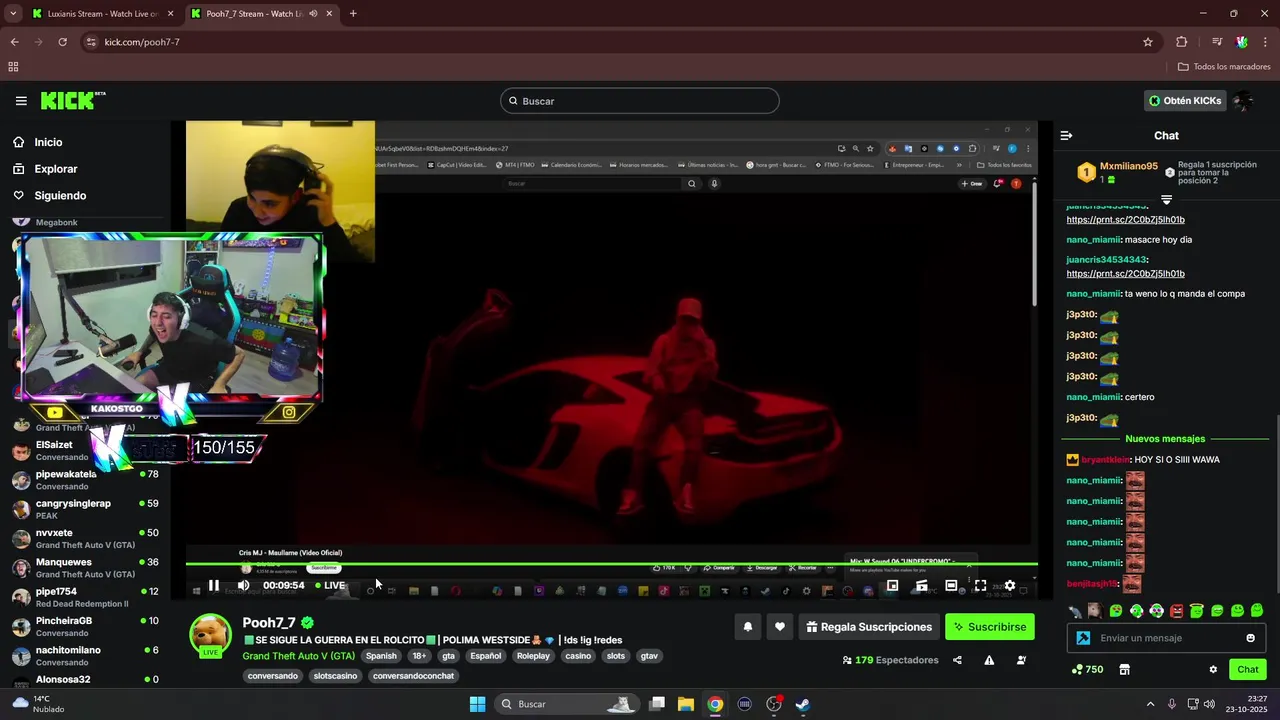1280x720 pixels.
Task: Select the Spanish tag
Action: point(381,656)
